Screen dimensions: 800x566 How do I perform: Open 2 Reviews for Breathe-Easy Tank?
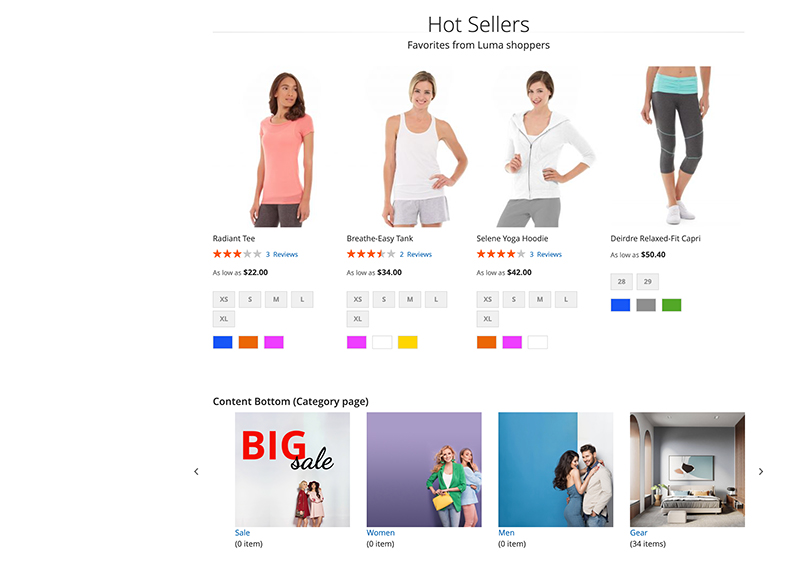coord(415,254)
